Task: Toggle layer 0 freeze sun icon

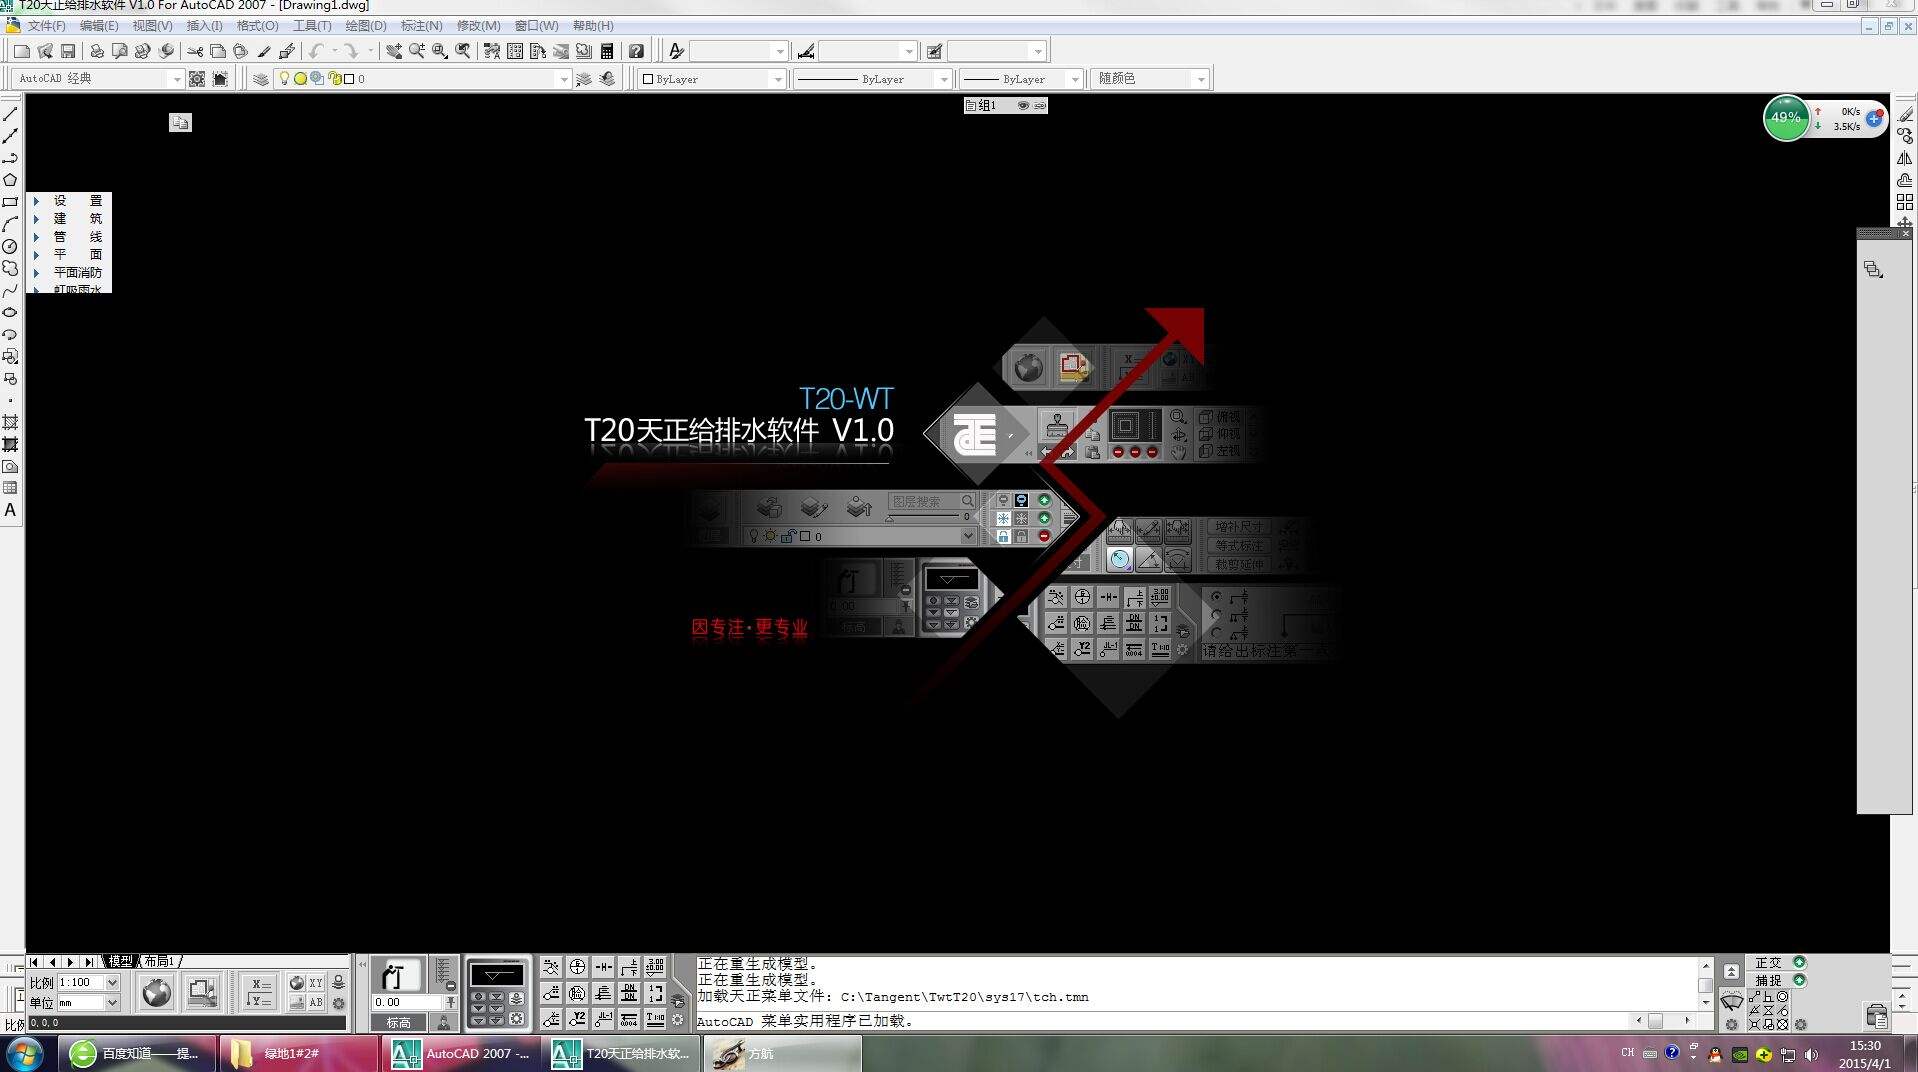Action: 300,78
